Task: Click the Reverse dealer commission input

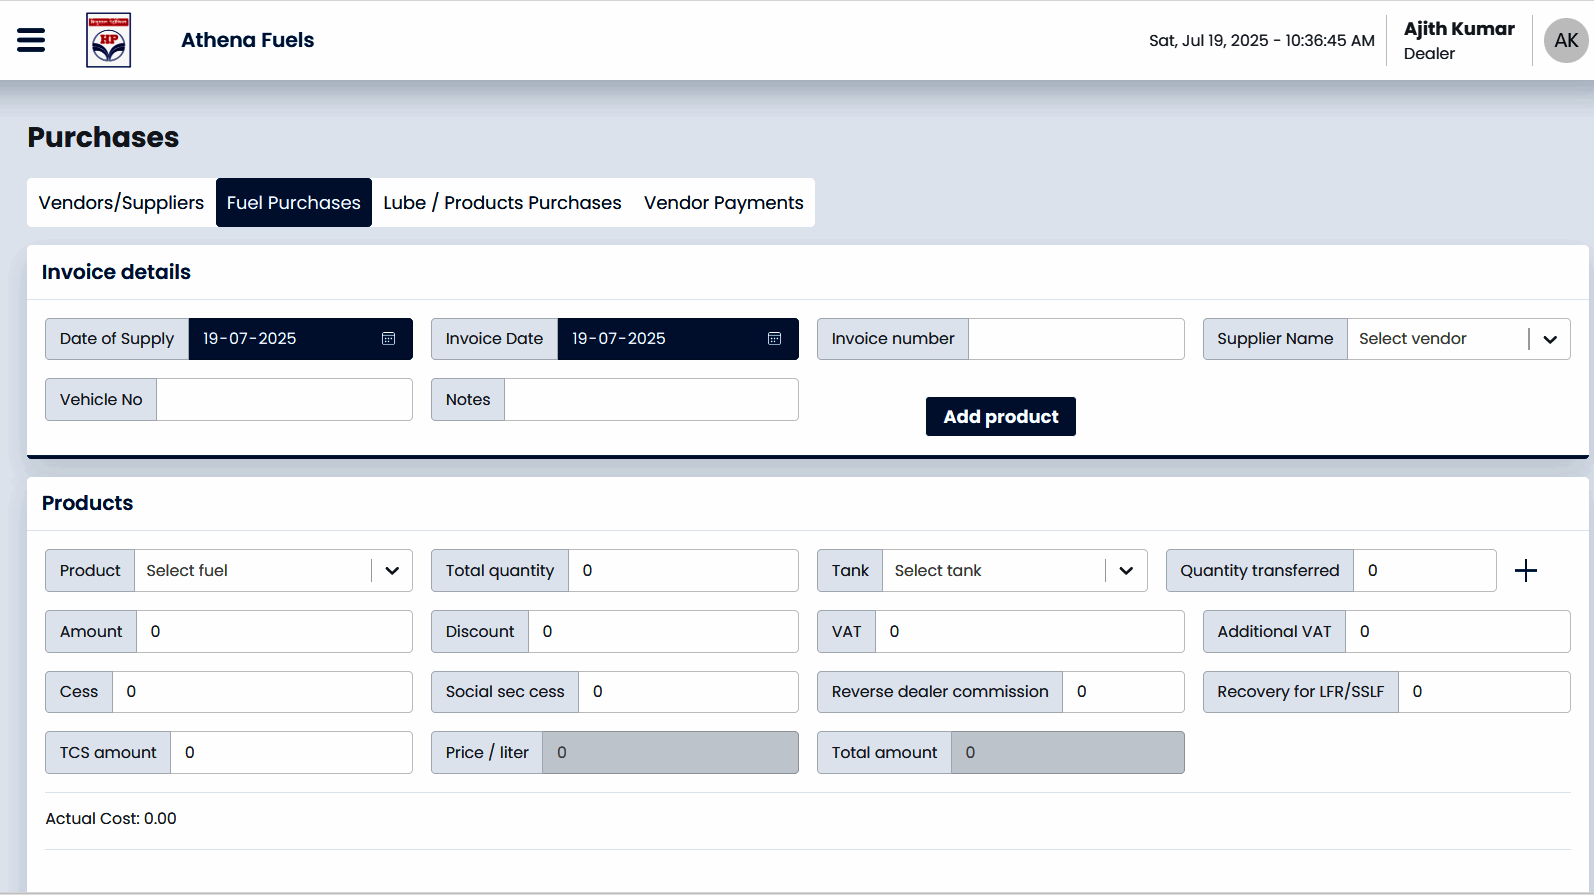Action: (1123, 692)
